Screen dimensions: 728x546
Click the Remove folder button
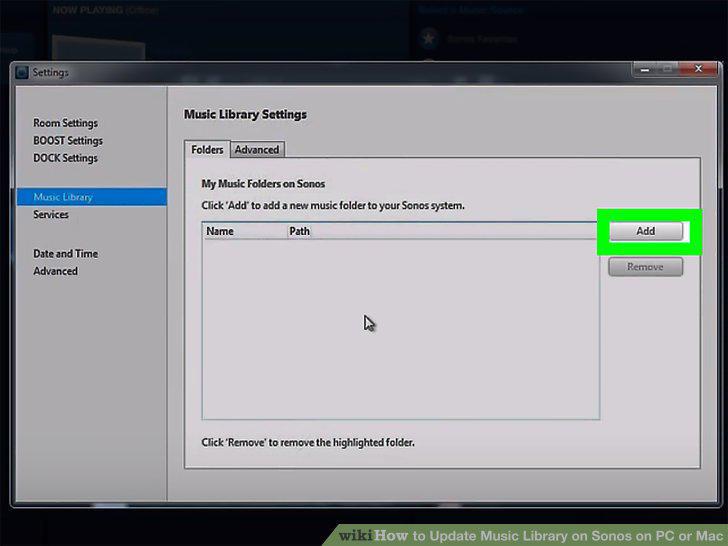coord(645,267)
